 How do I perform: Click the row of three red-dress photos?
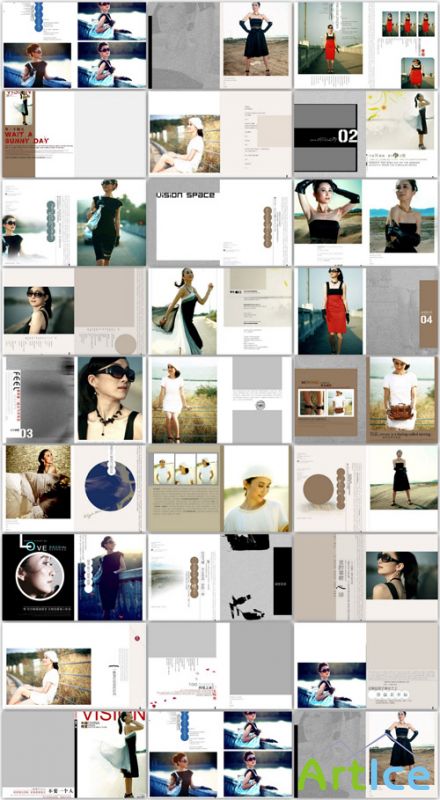tap(408, 24)
